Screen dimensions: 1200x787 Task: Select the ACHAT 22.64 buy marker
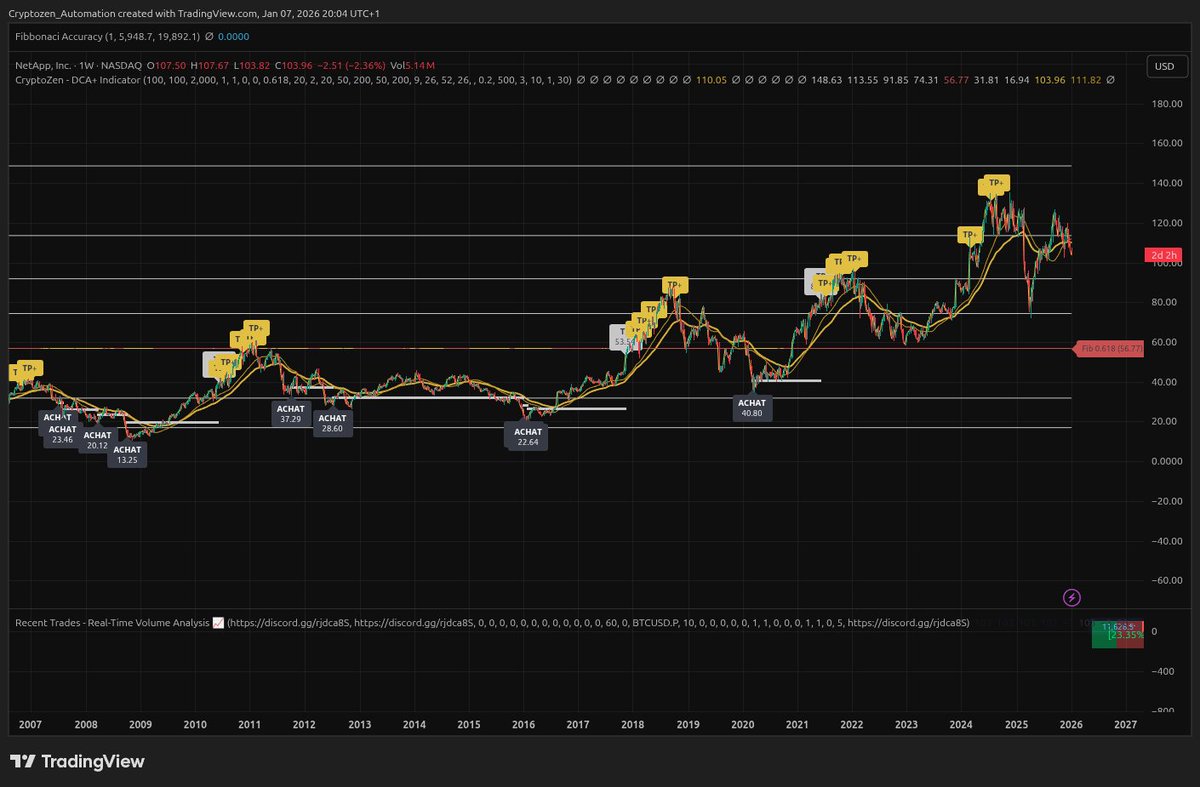click(x=528, y=436)
